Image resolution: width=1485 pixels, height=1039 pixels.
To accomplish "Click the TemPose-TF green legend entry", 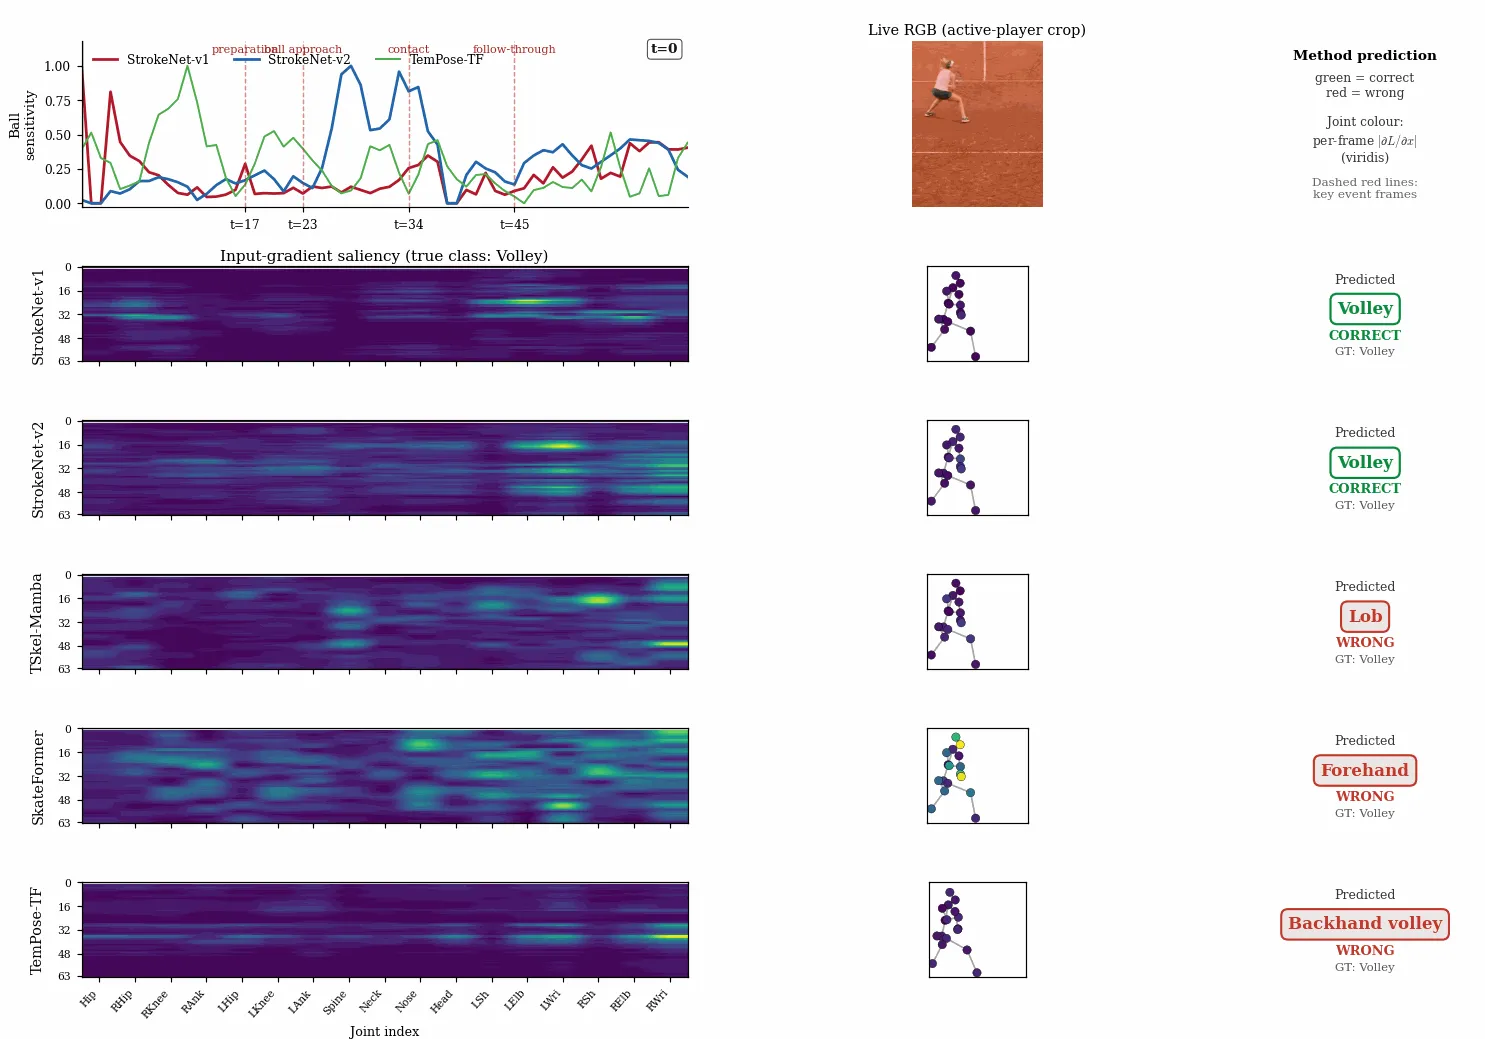I will [x=429, y=60].
